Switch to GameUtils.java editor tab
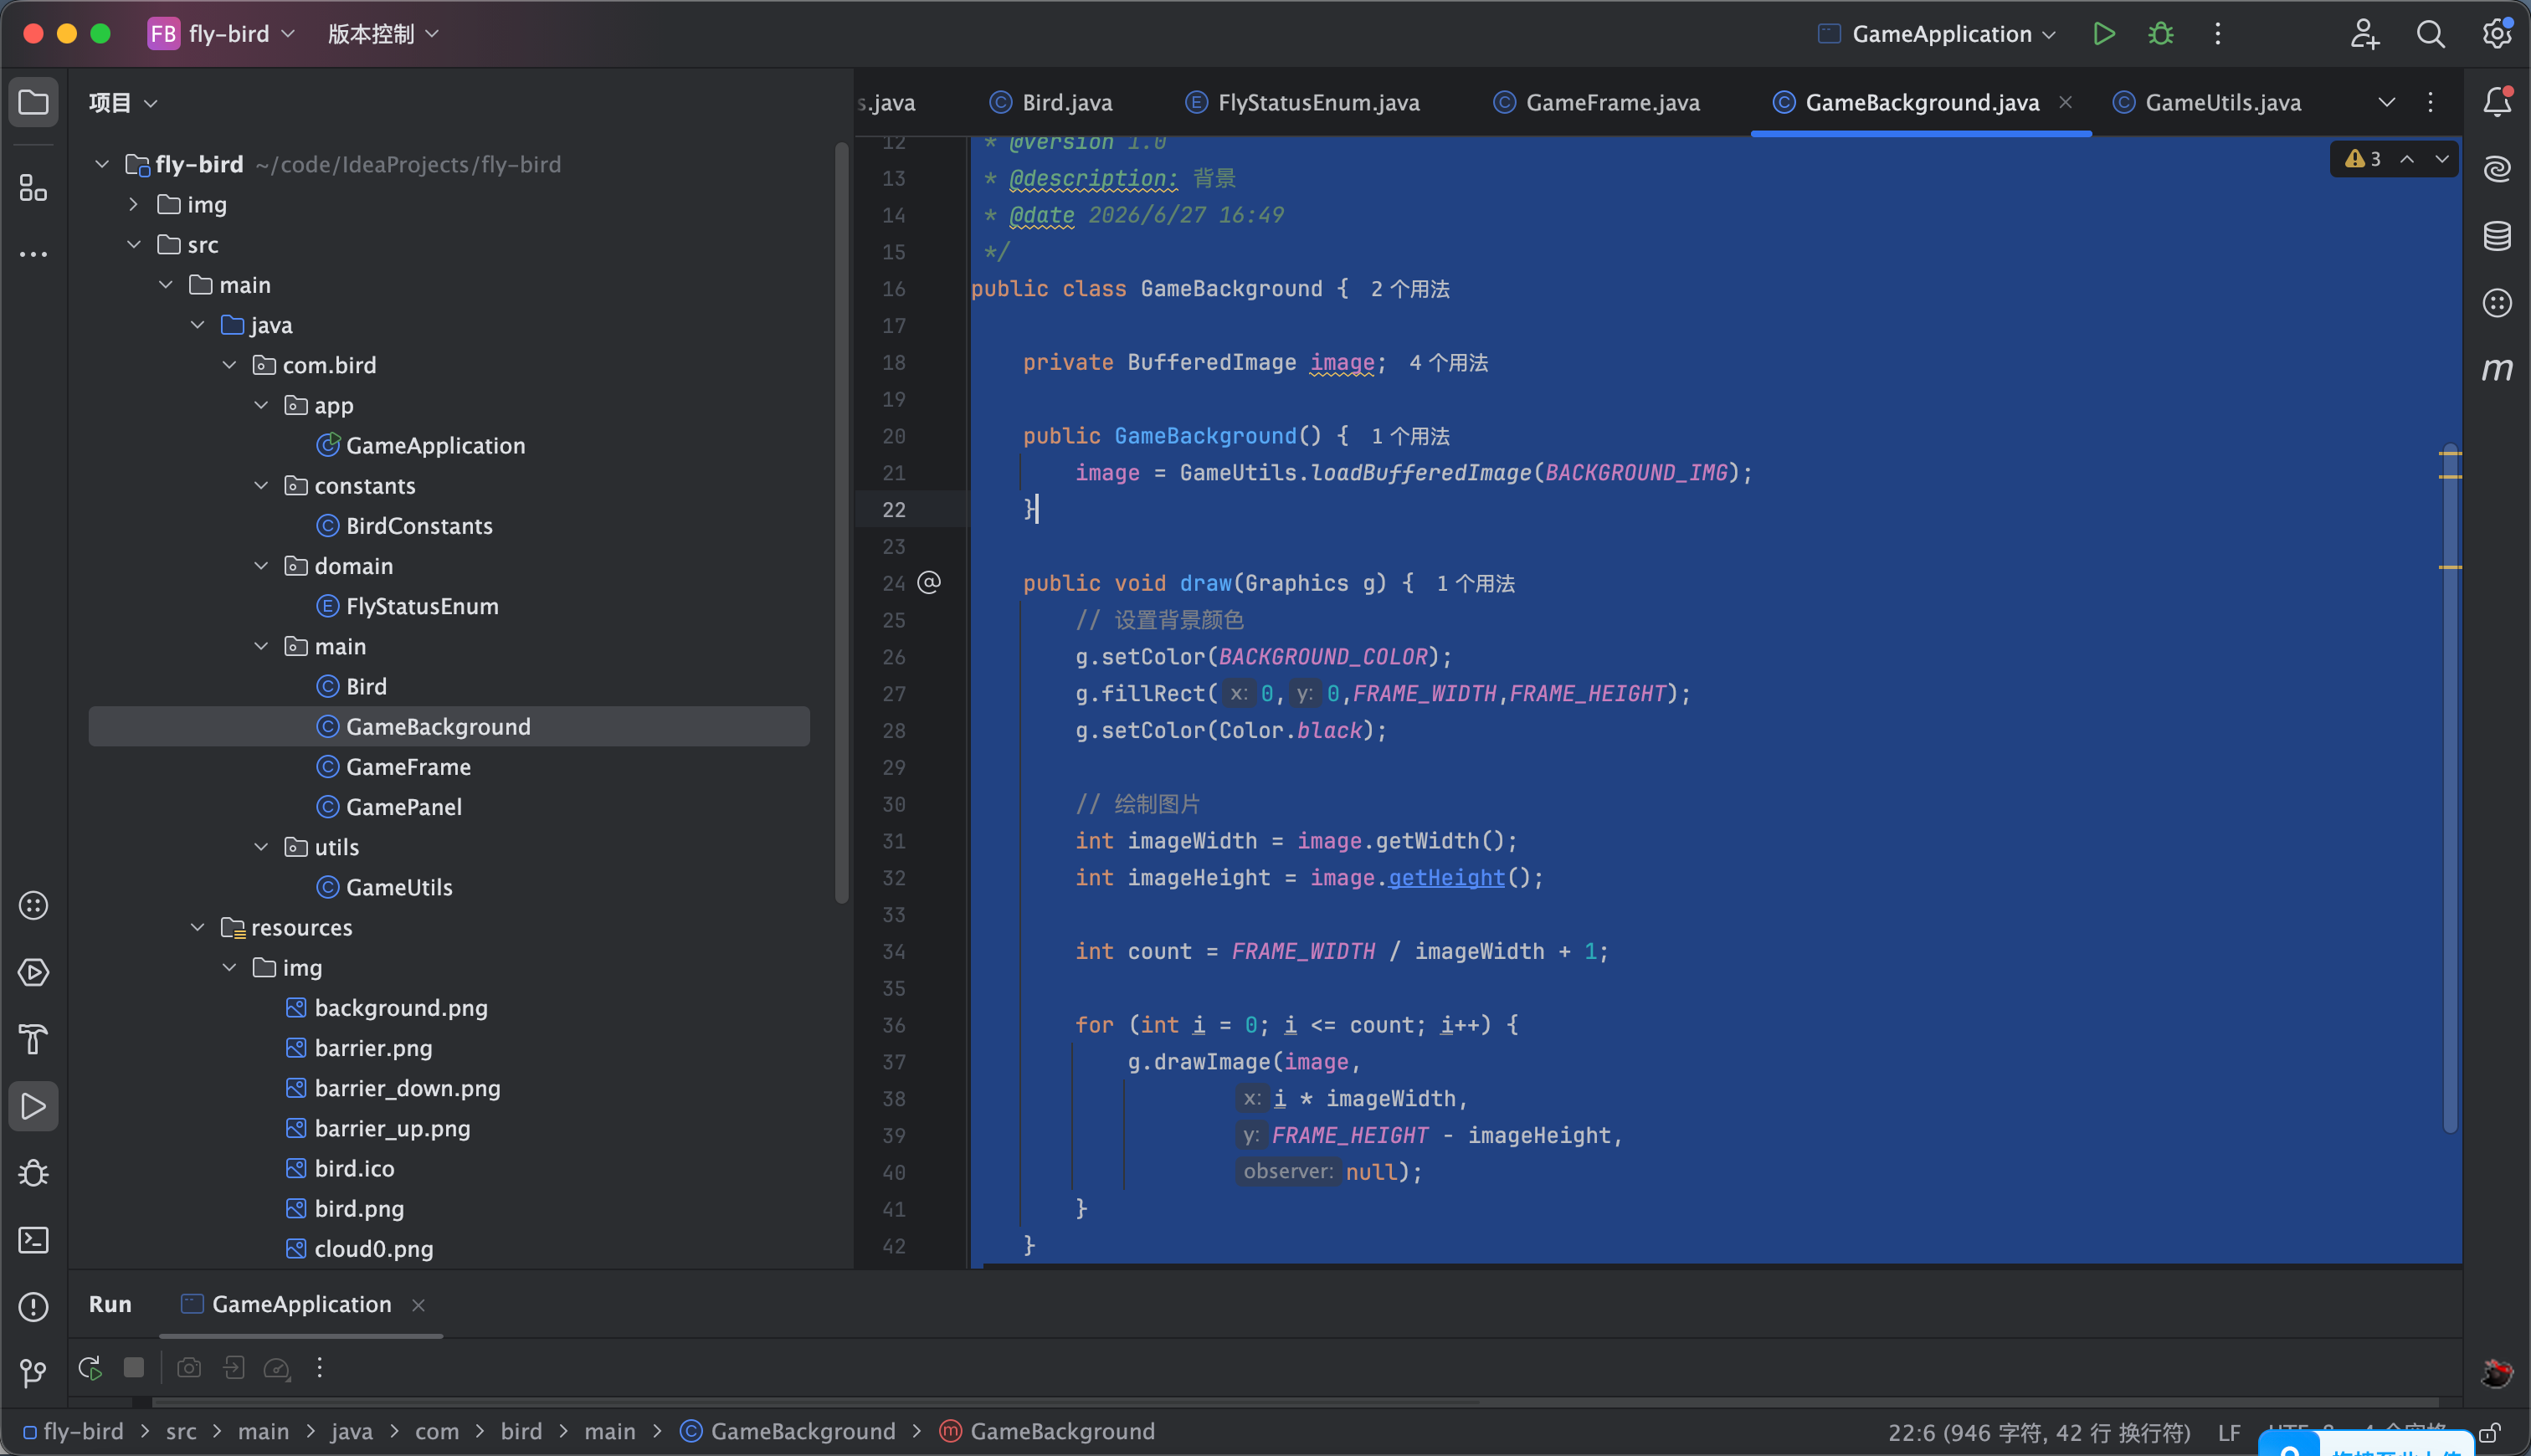2531x1456 pixels. (x=2207, y=102)
